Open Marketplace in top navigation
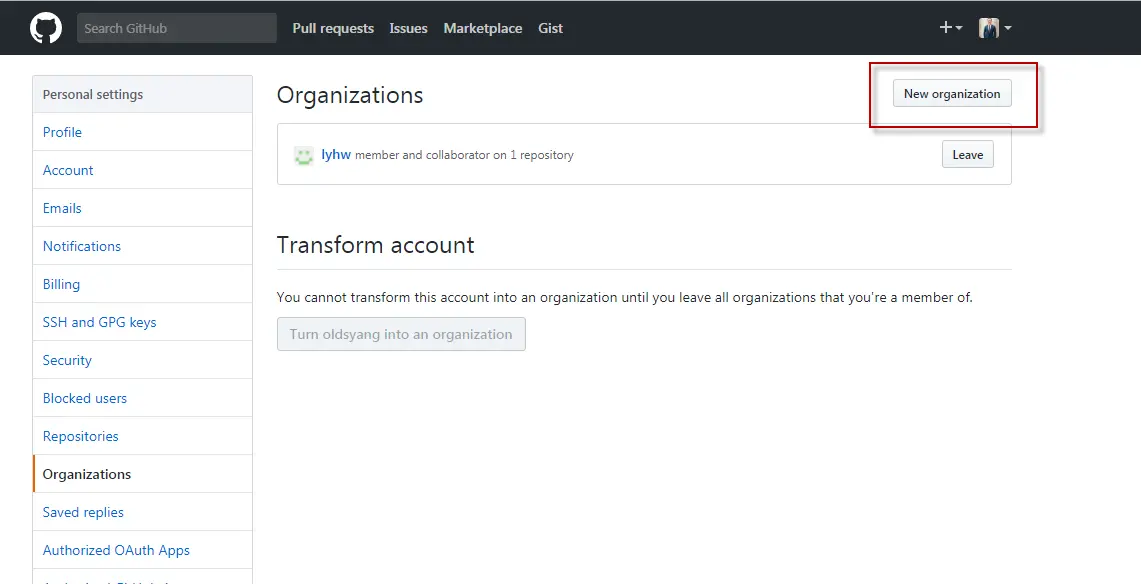The image size is (1141, 584). coord(482,28)
